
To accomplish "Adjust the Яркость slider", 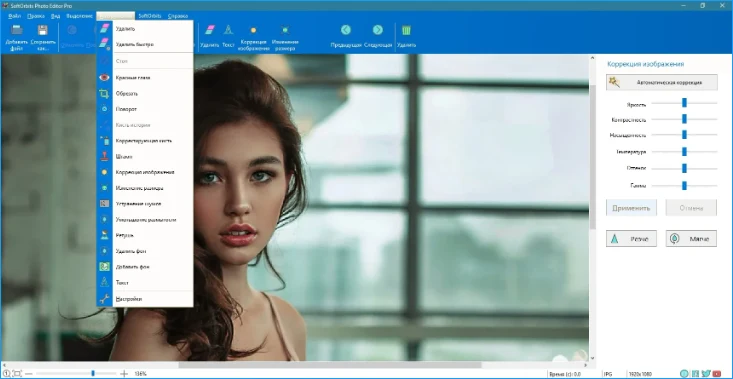I will tap(684, 103).
